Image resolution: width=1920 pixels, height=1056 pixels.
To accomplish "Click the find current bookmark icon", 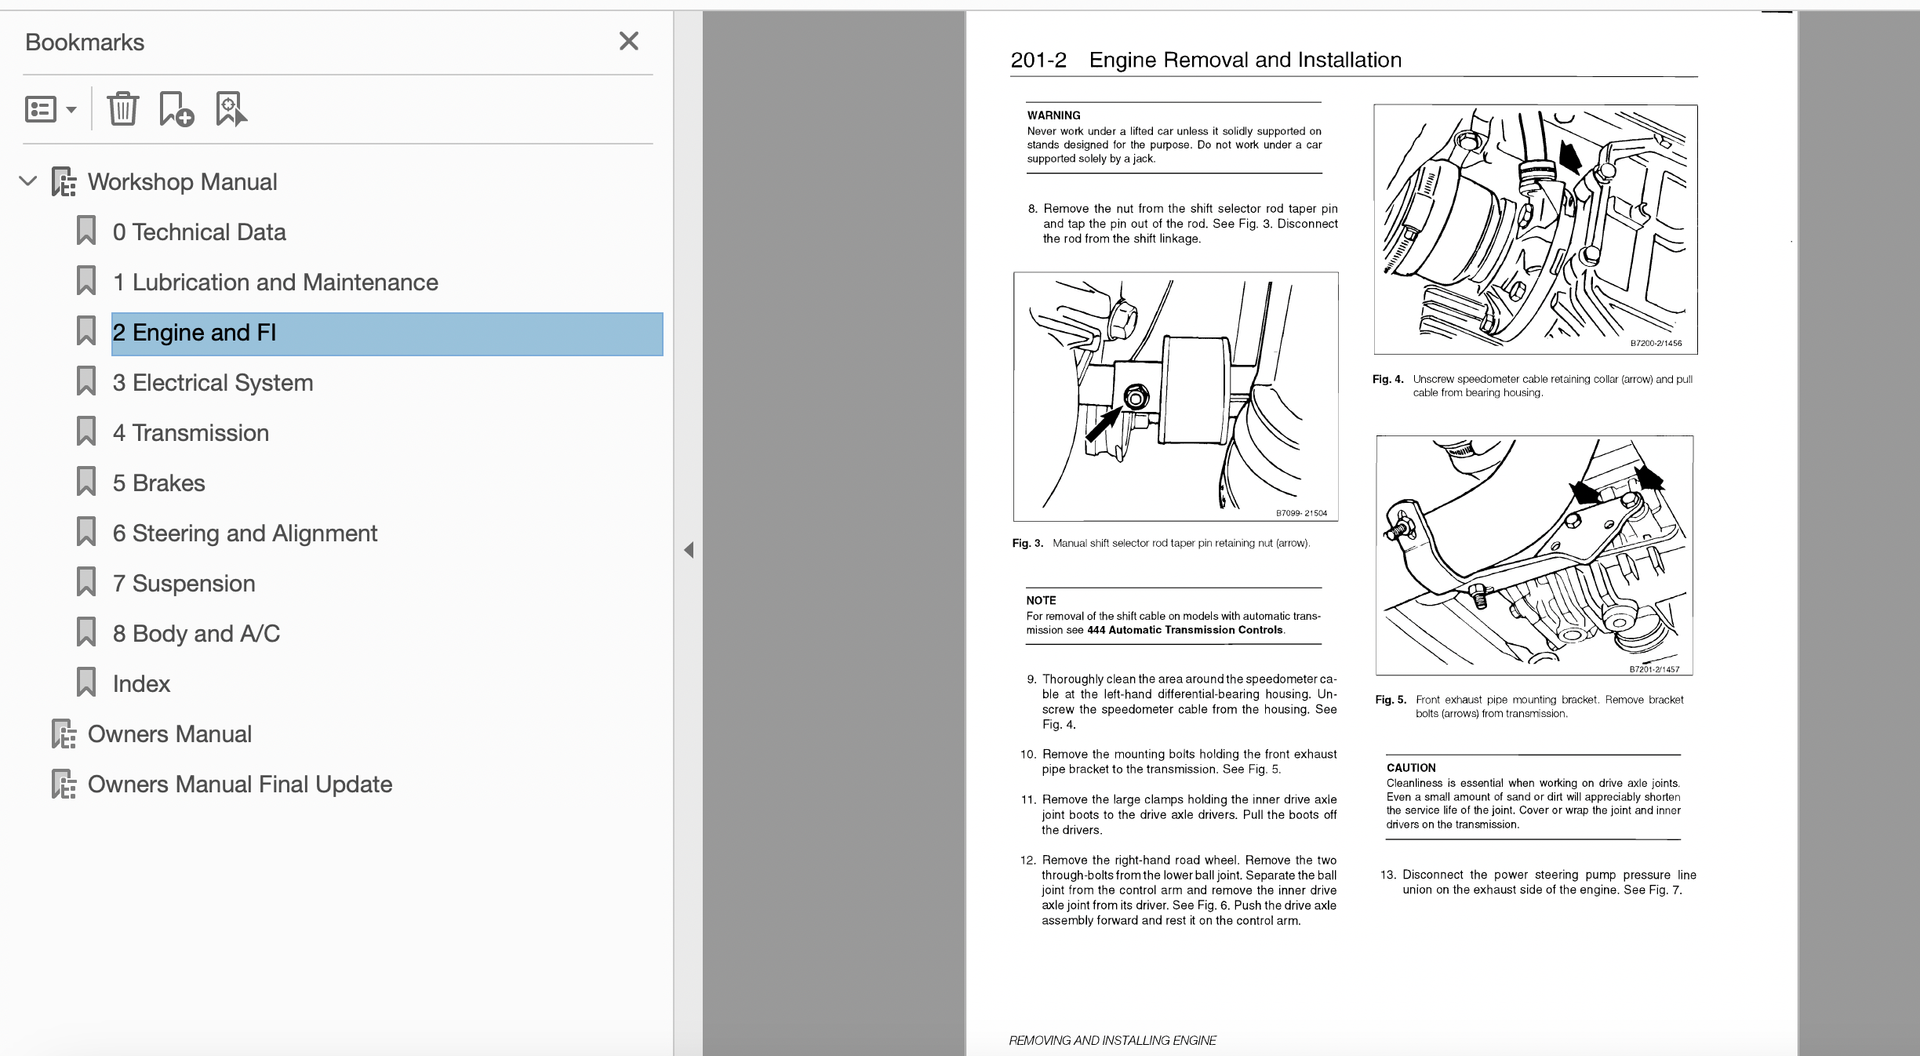I will click(x=231, y=109).
